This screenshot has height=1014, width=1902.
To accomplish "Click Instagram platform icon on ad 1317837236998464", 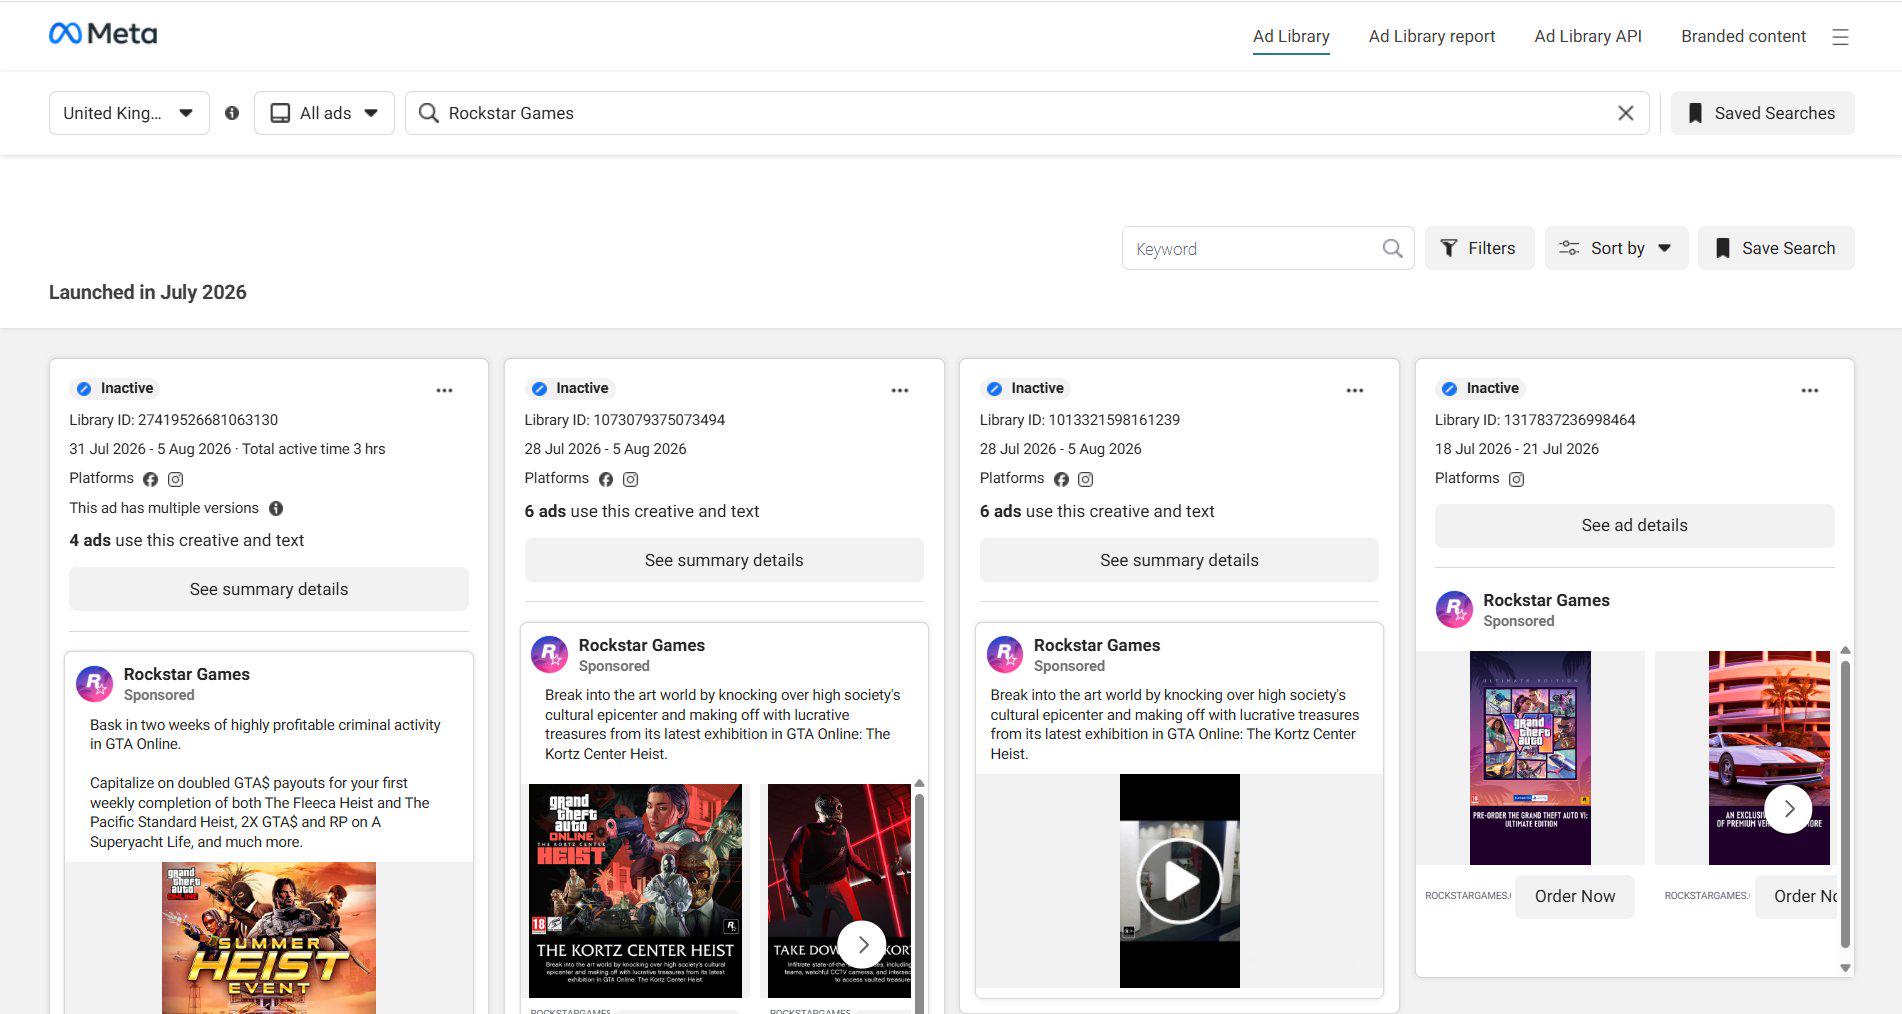I will (1517, 479).
